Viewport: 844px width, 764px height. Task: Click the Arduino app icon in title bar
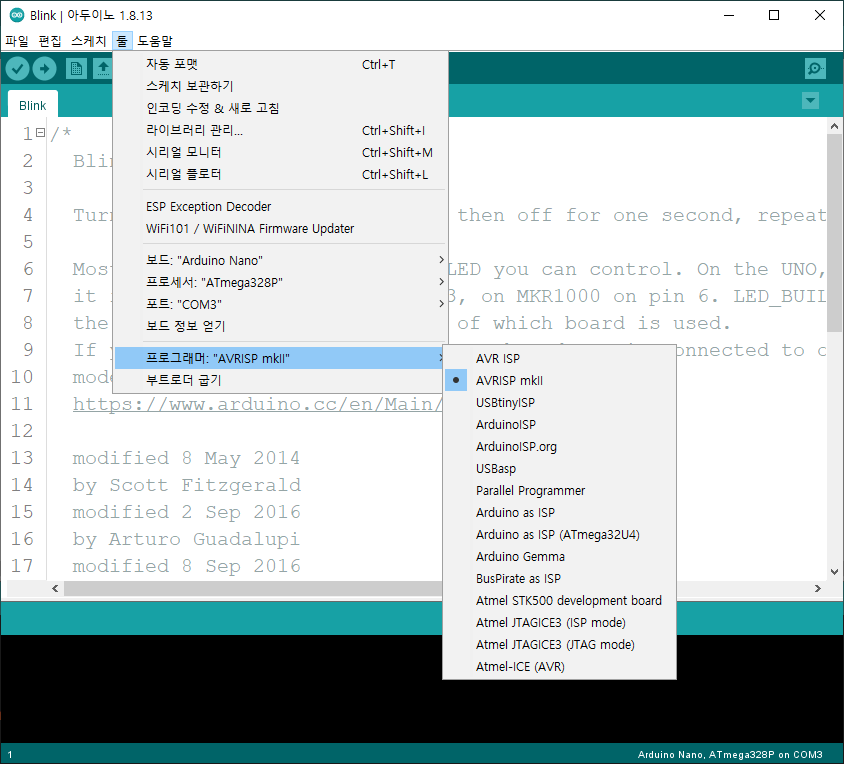(17, 15)
